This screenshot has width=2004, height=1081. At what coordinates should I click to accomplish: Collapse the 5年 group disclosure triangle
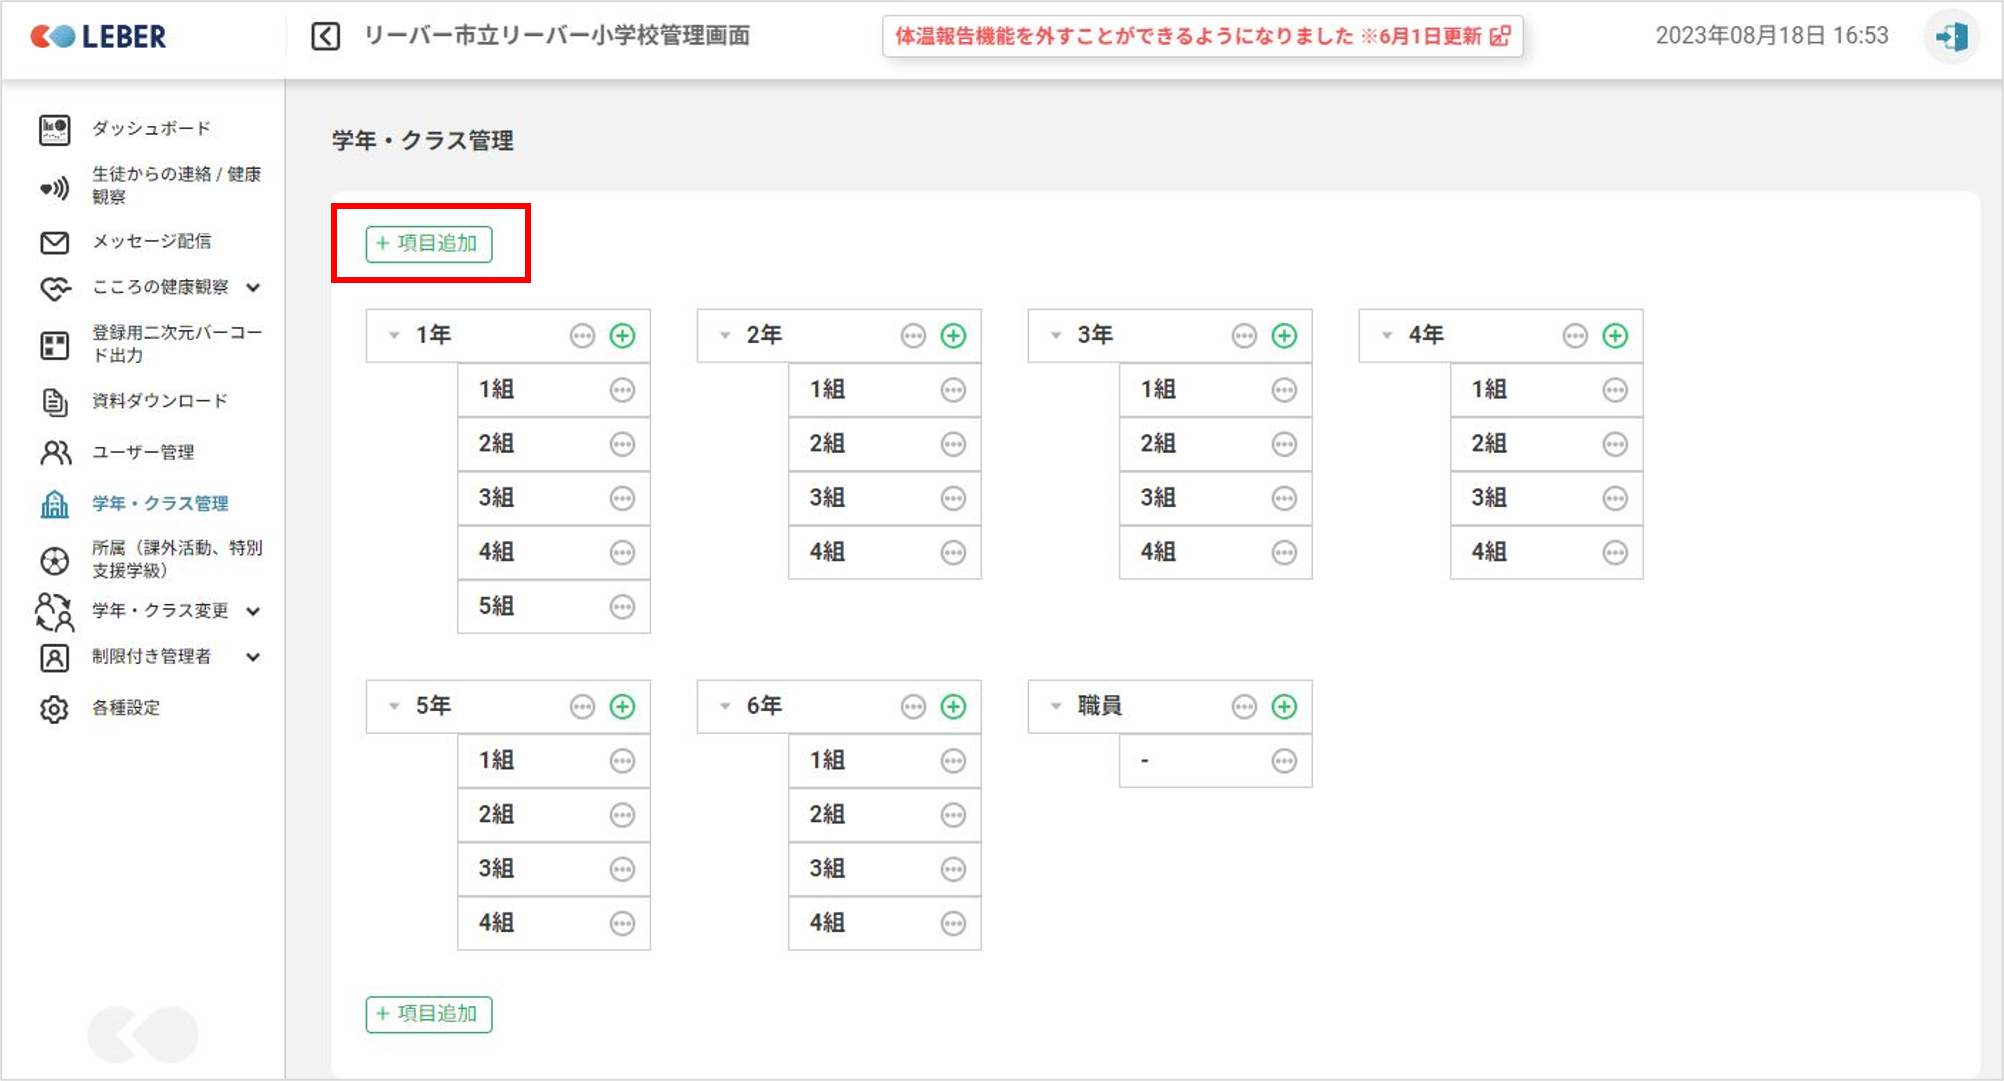click(x=394, y=707)
